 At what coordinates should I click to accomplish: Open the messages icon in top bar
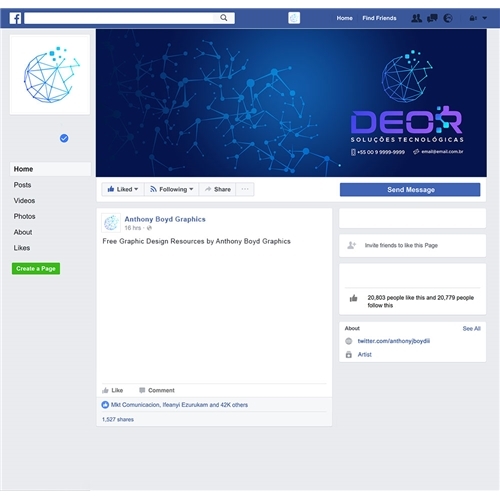pyautogui.click(x=432, y=18)
